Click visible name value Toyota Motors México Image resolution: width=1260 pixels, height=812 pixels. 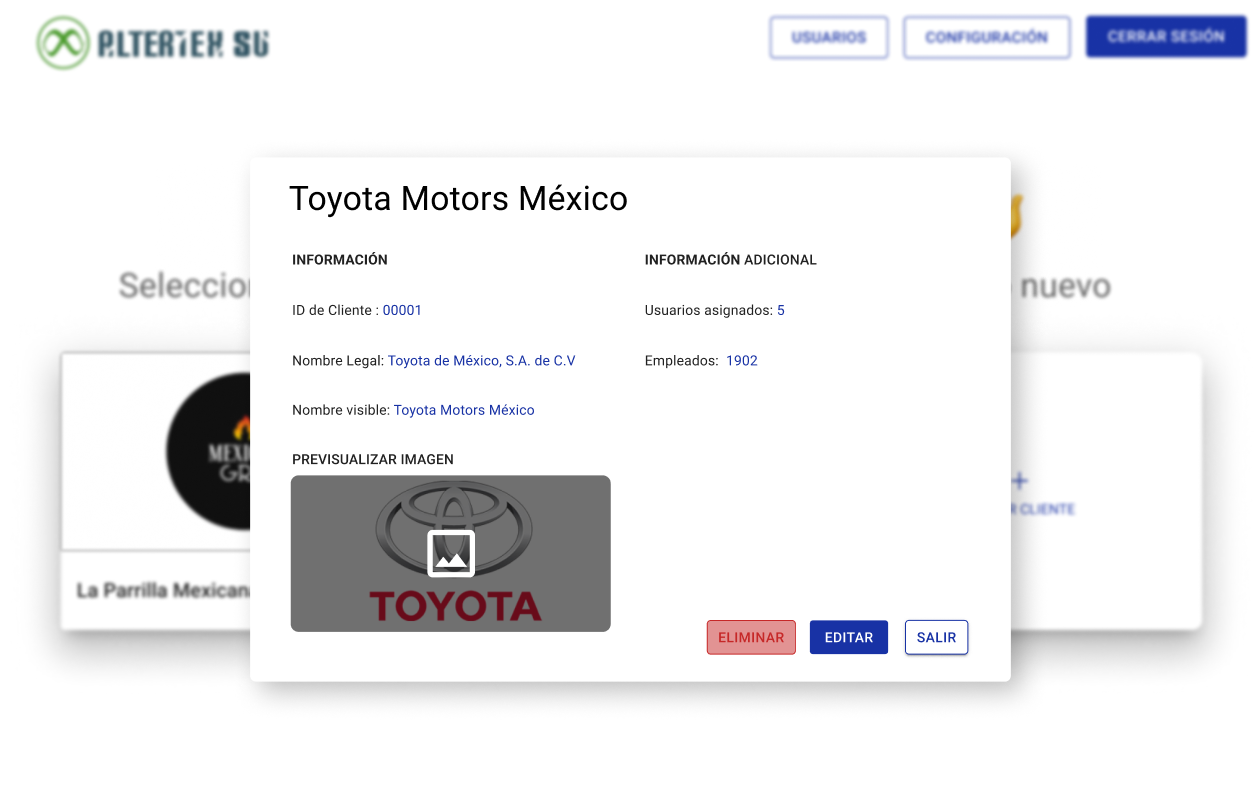point(464,410)
